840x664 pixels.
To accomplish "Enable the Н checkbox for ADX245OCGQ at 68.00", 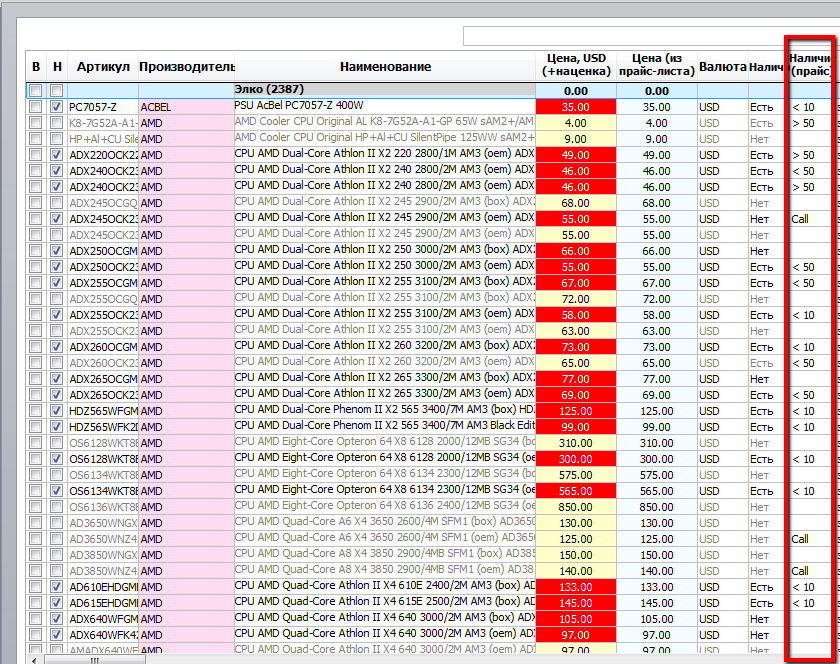I will (56, 203).
